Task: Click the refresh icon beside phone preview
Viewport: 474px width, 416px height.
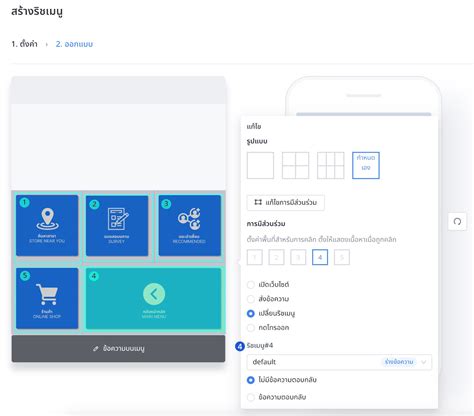Action: (x=457, y=221)
